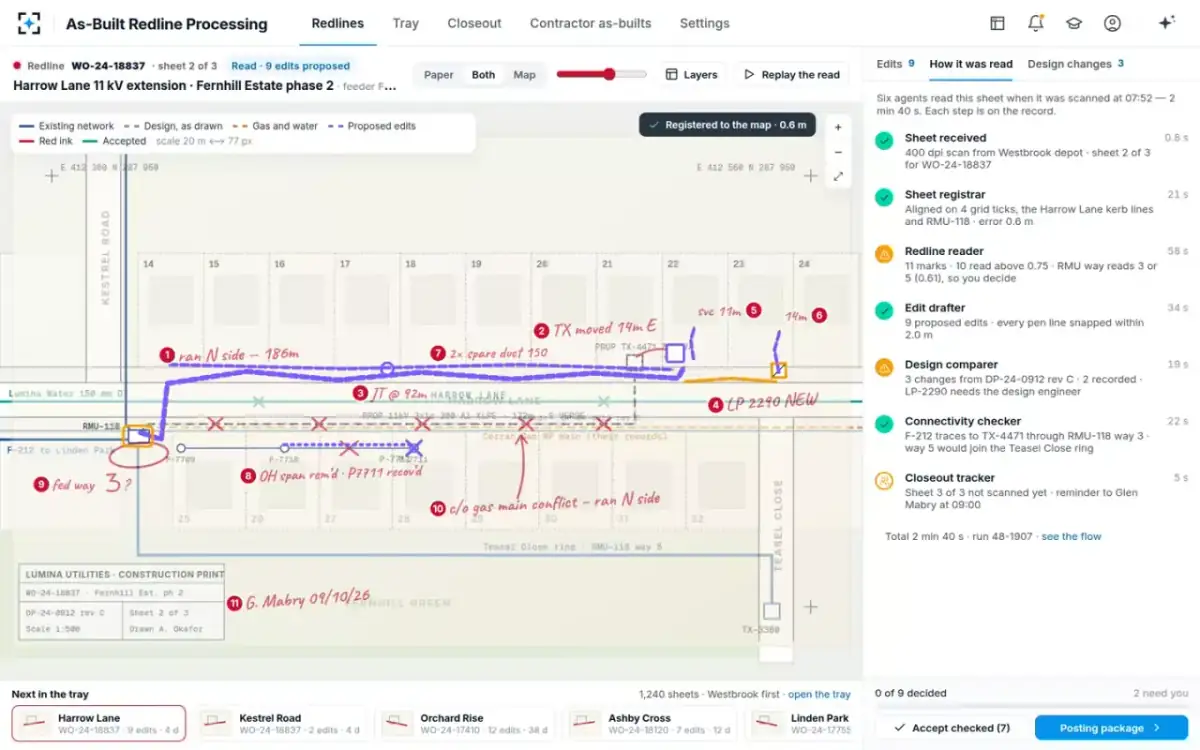Click Redline reader warning icon
1200x750 pixels.
click(884, 254)
